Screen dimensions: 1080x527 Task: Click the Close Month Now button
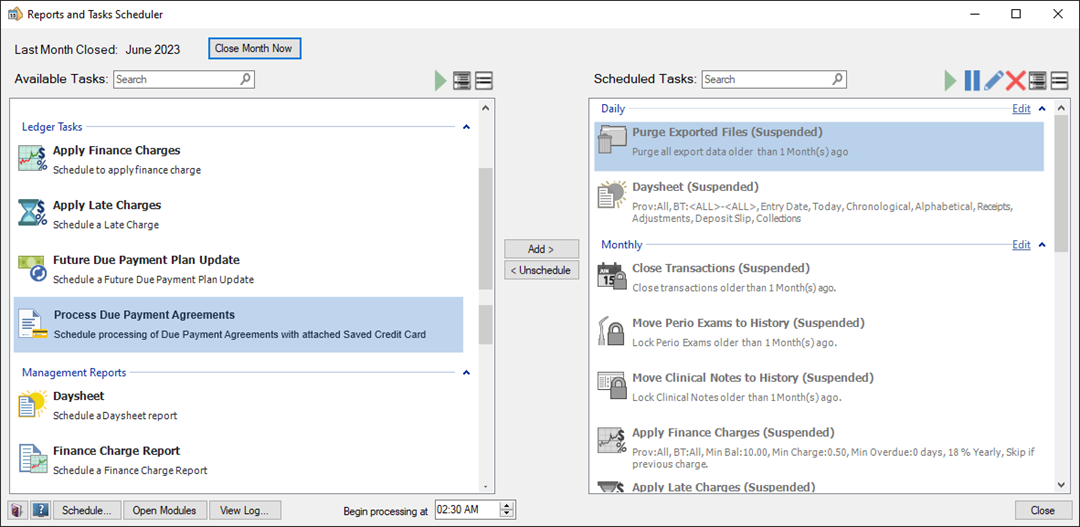tap(254, 48)
